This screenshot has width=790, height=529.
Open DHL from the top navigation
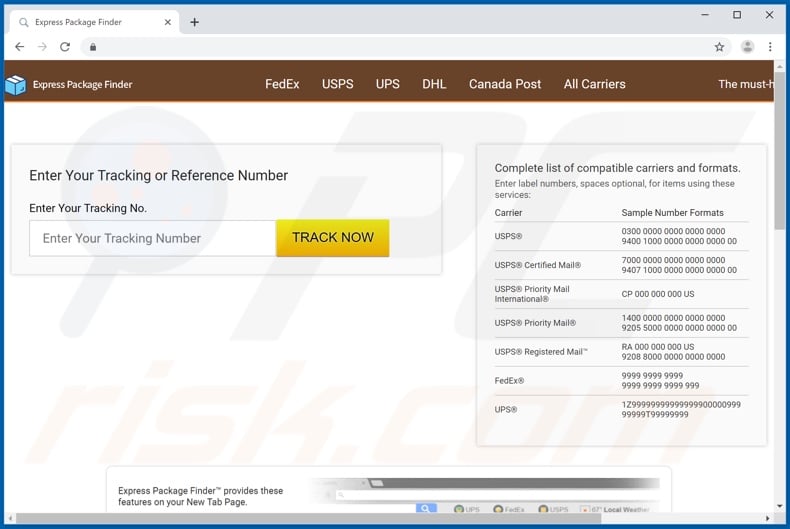point(434,84)
